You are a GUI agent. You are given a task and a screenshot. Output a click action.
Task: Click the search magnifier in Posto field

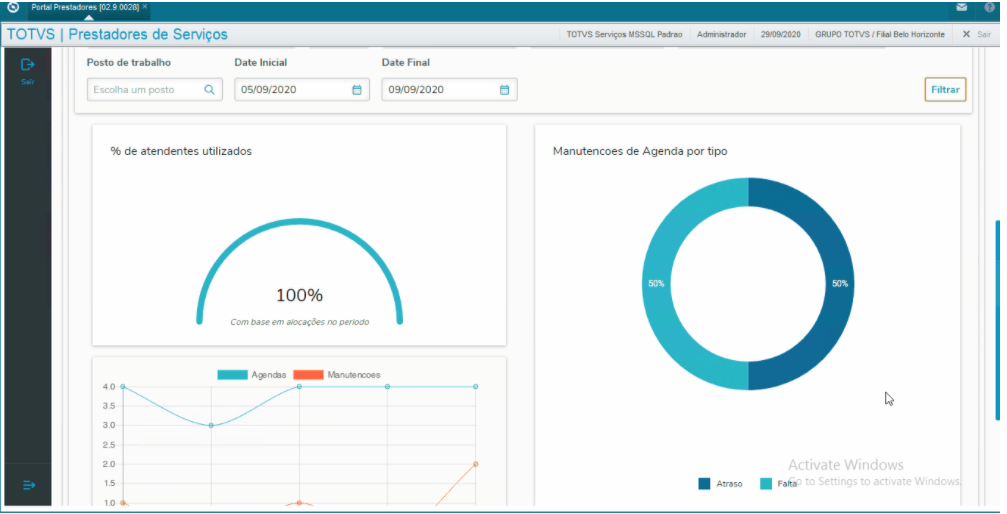[209, 90]
